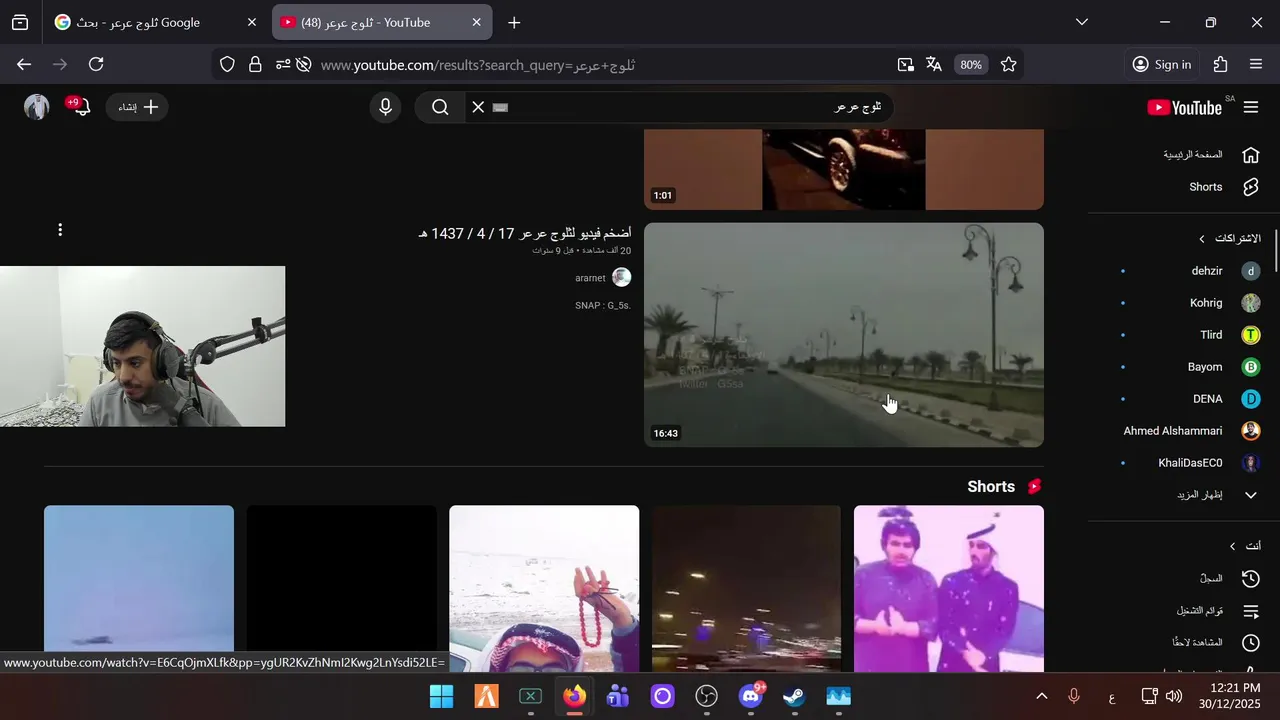Open the 80% zoom level indicator

coord(970,64)
